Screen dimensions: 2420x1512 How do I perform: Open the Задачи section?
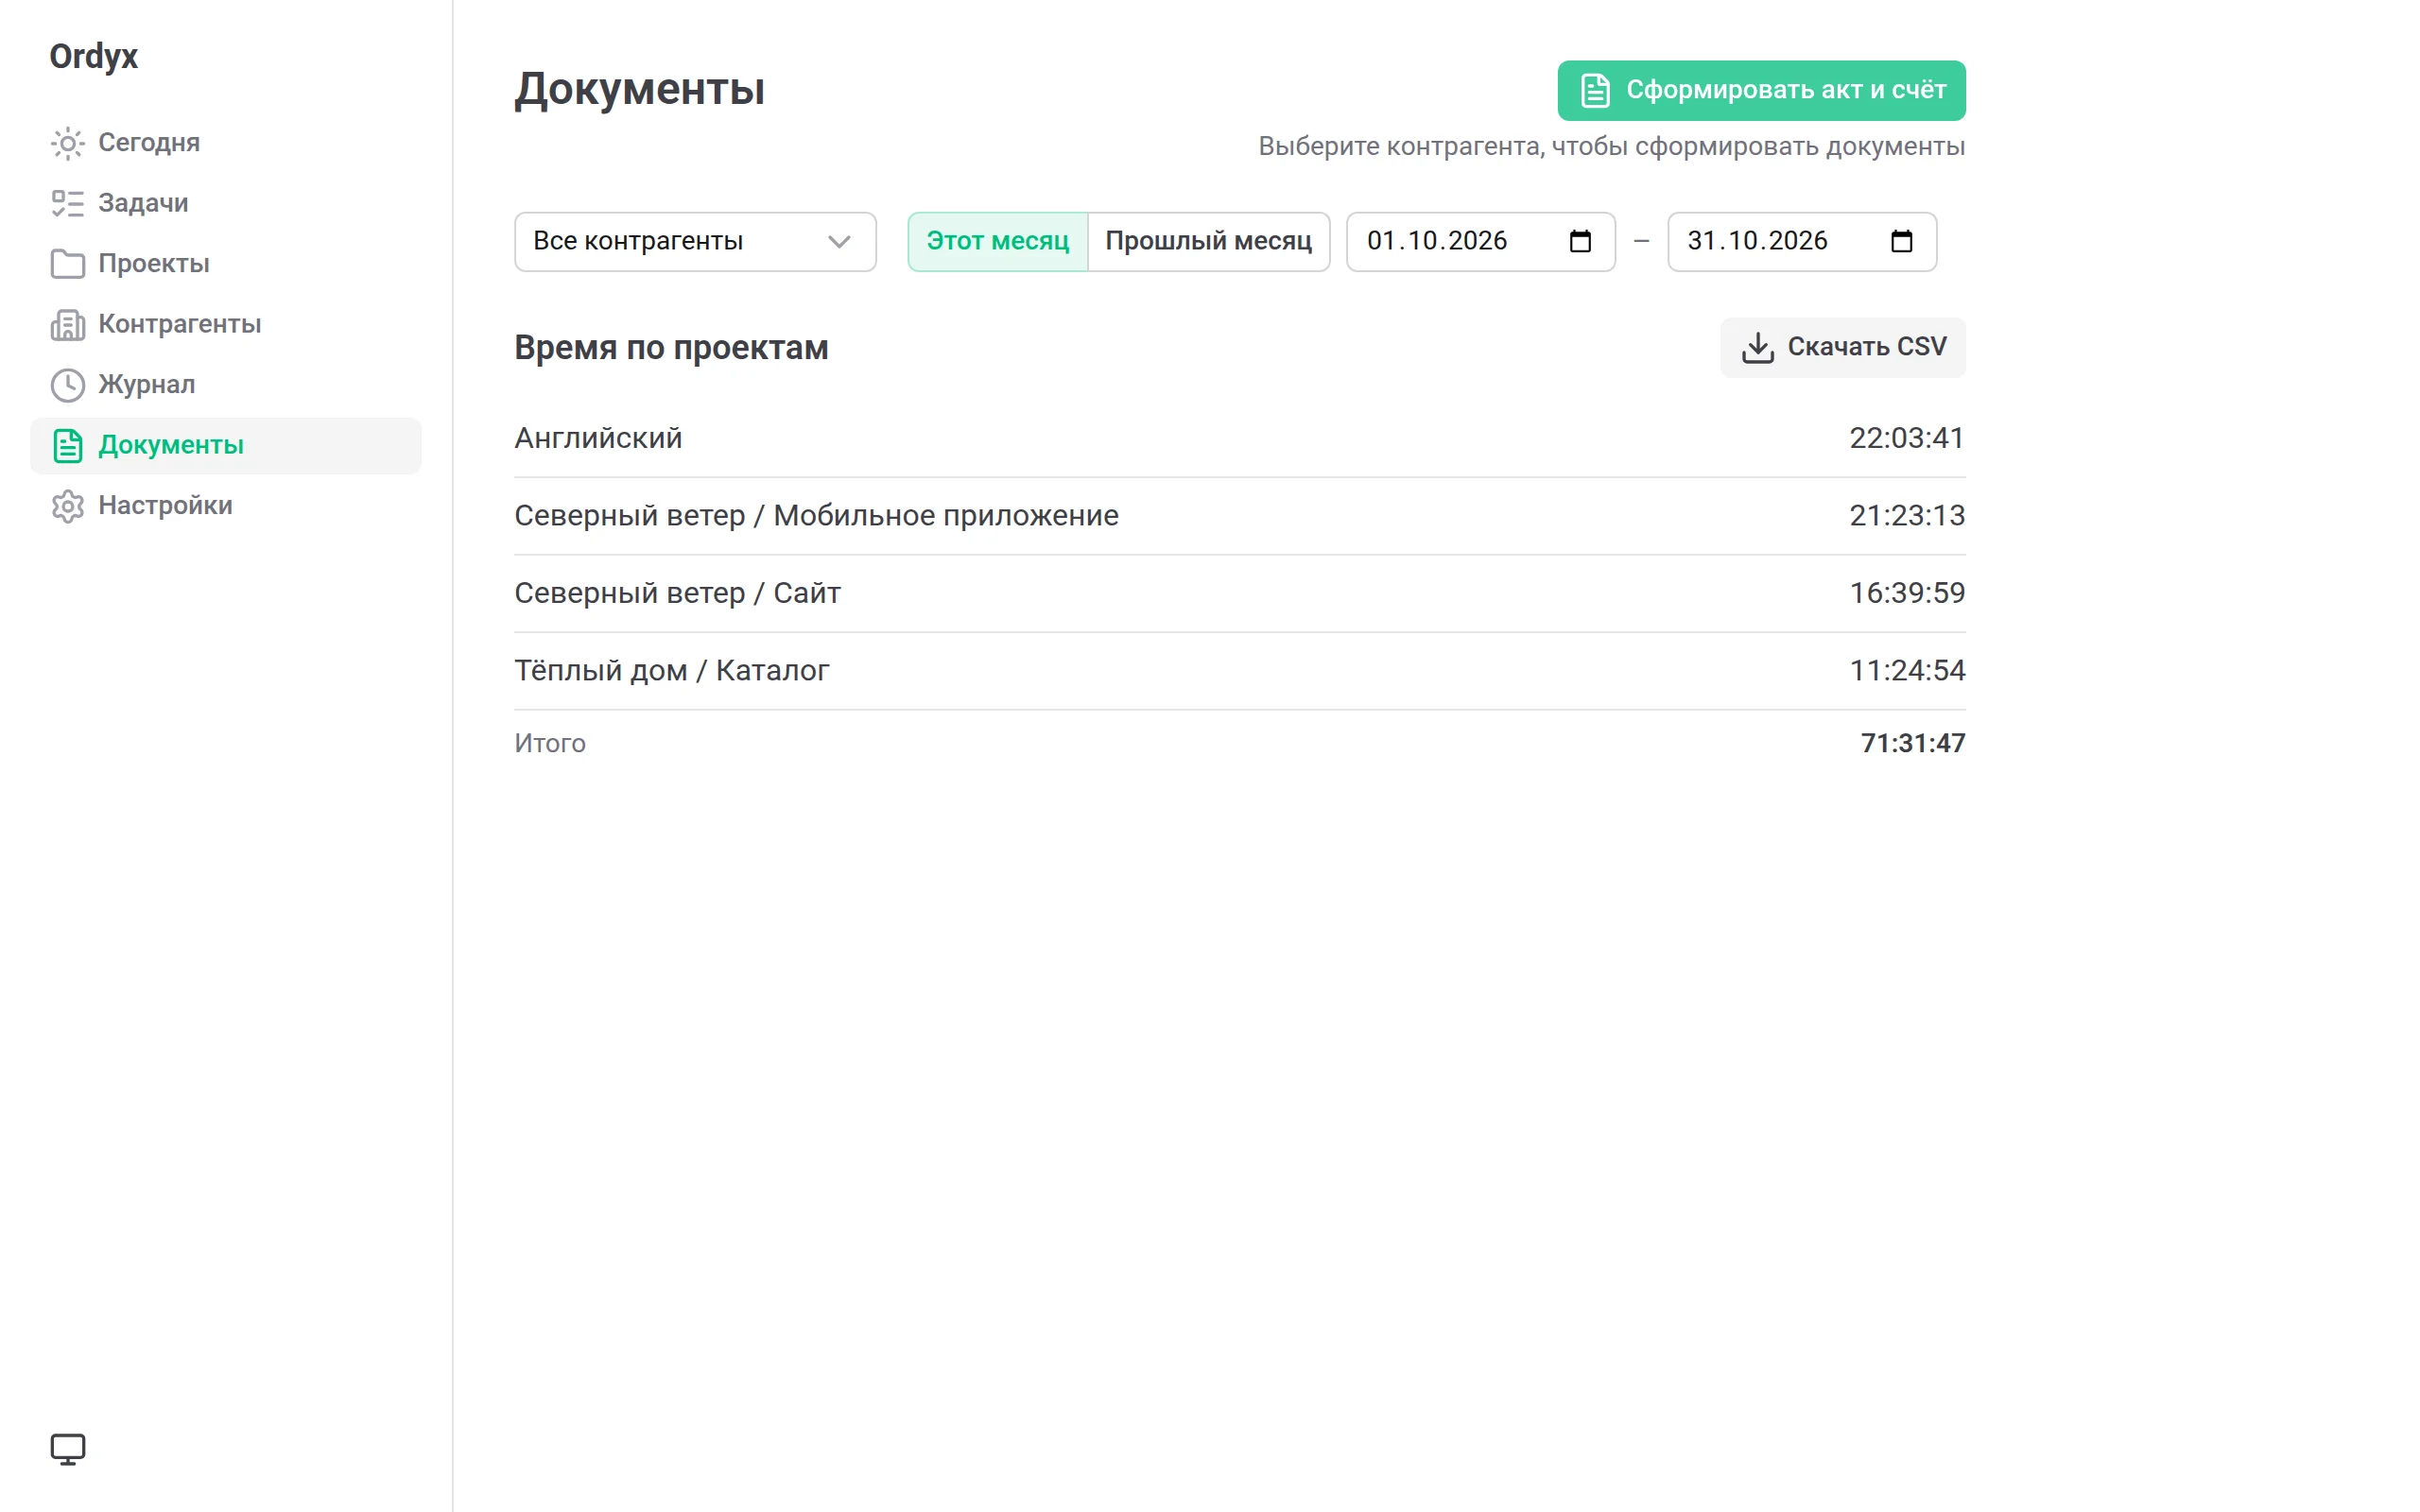tap(226, 204)
